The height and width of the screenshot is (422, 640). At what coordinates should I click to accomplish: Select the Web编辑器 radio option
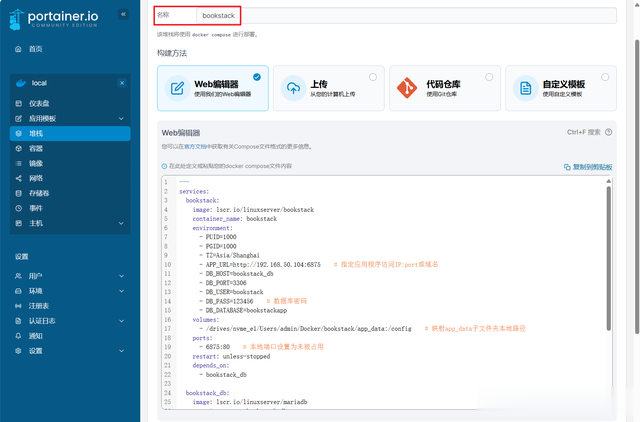(x=257, y=77)
